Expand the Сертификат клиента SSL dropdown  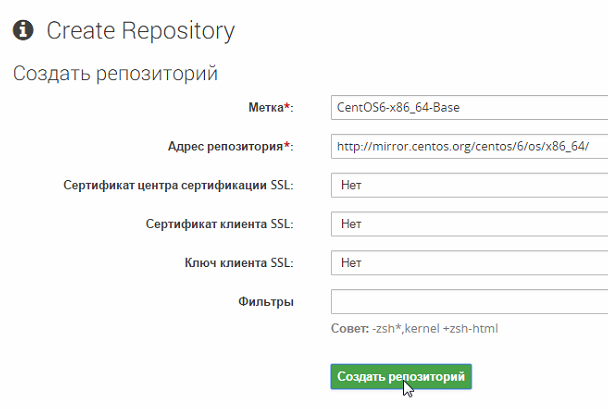click(x=468, y=224)
